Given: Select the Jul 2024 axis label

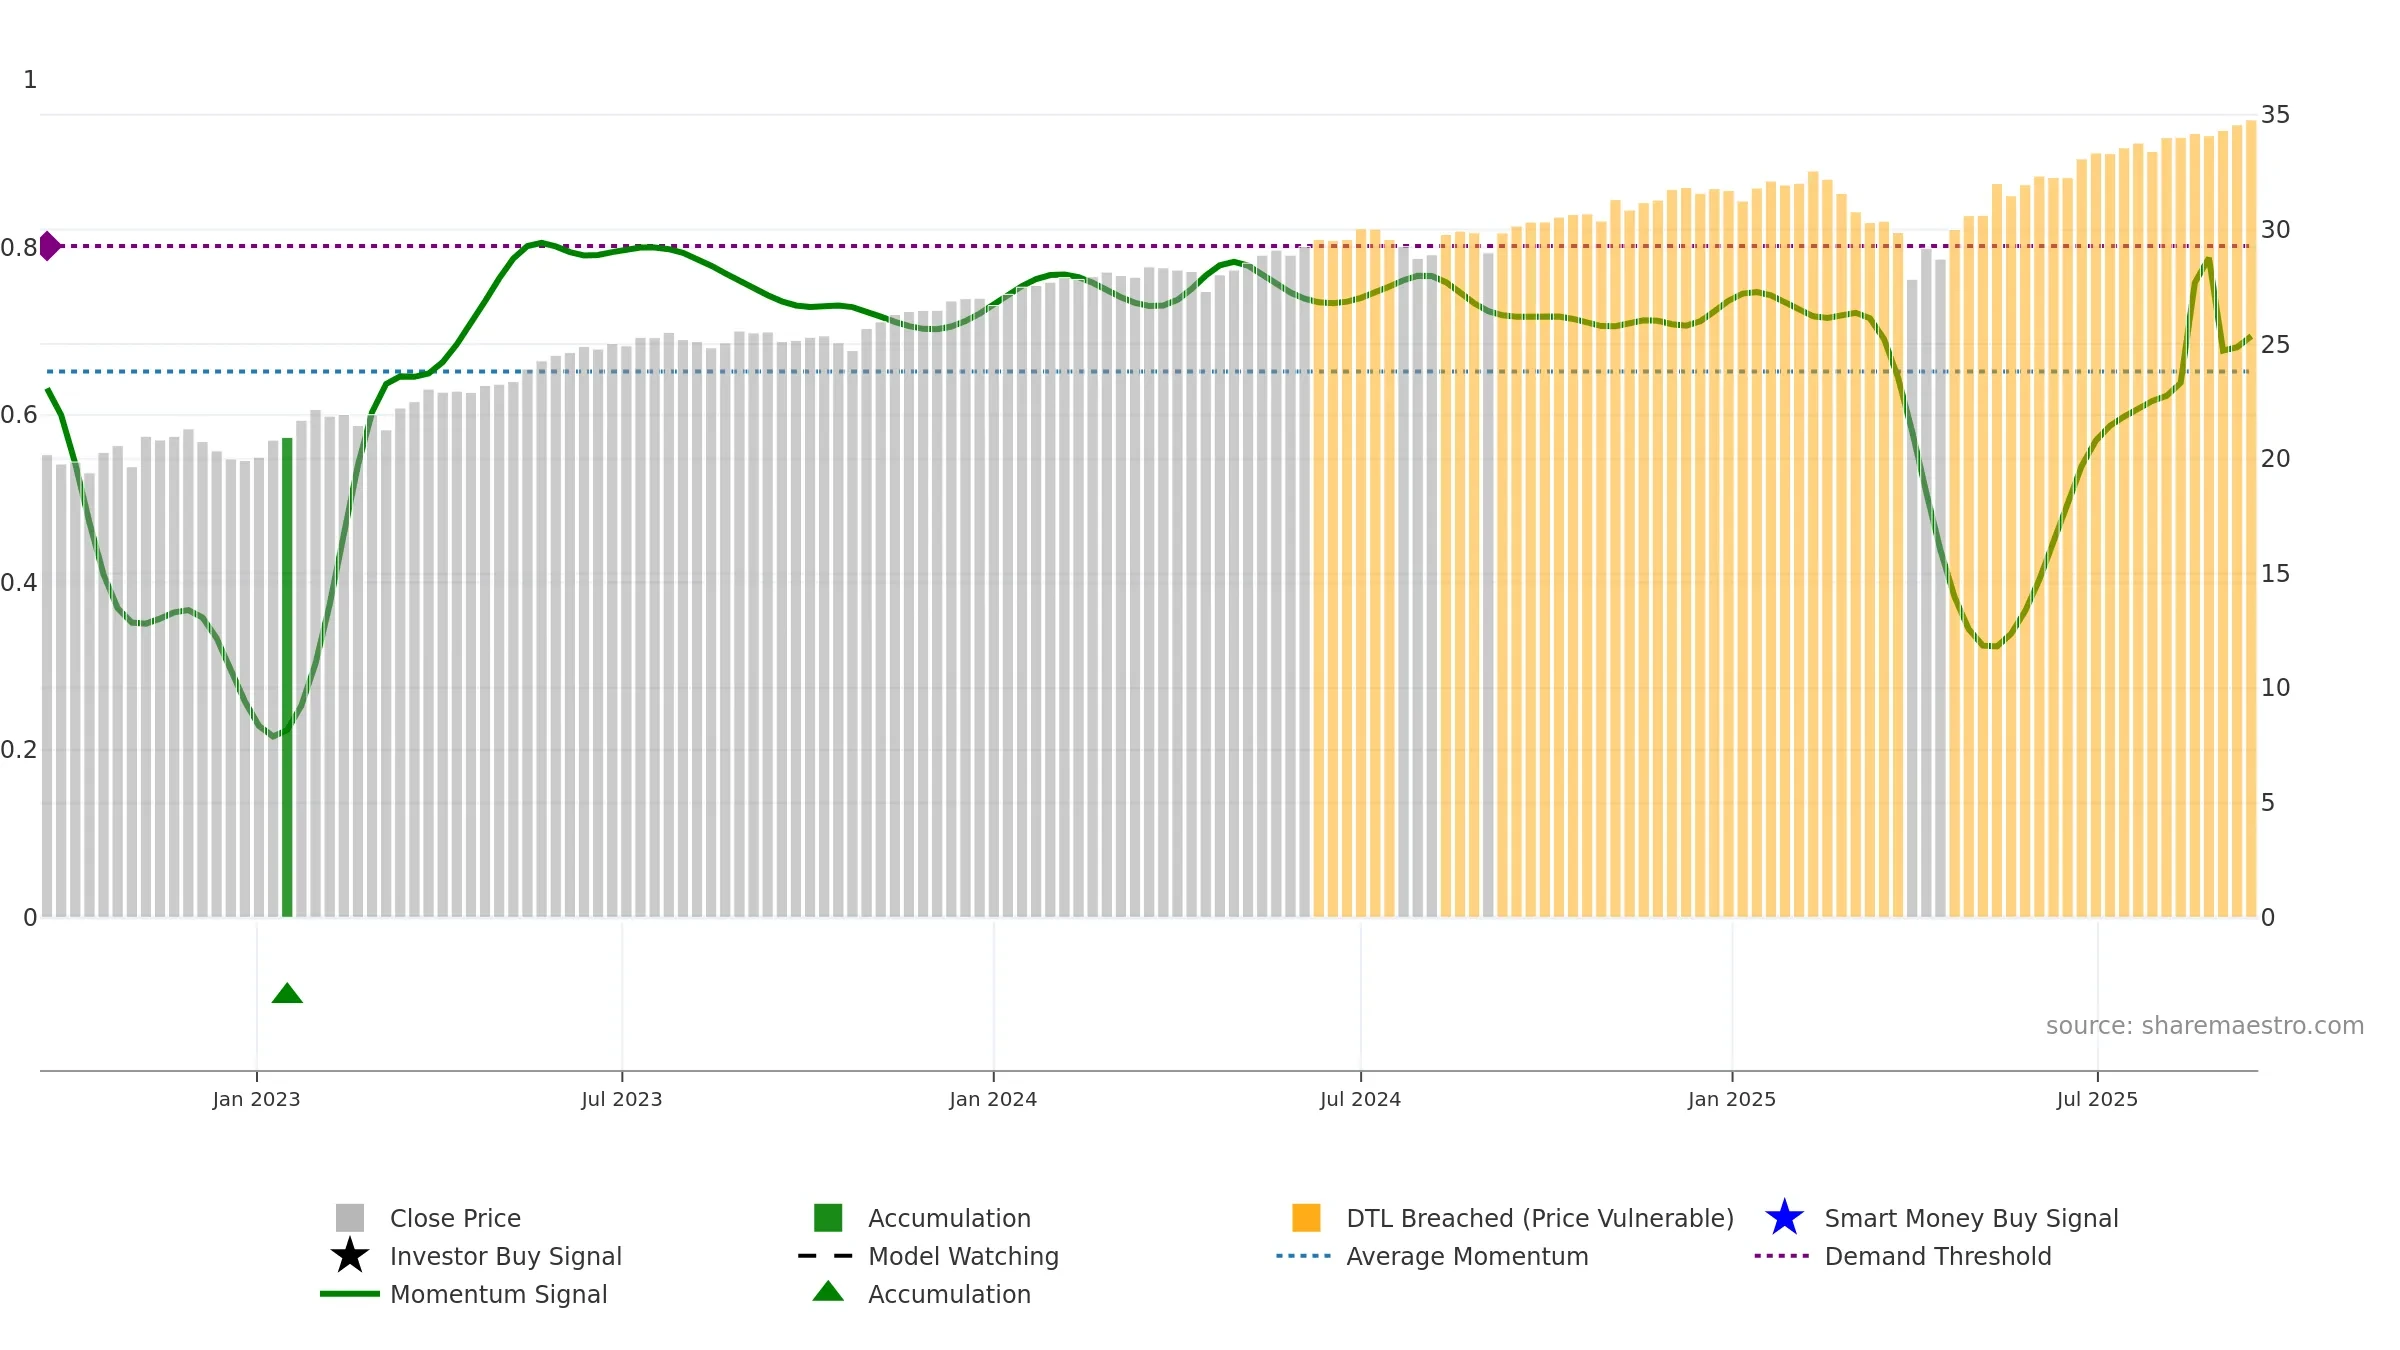Looking at the screenshot, I should click(x=1360, y=1099).
